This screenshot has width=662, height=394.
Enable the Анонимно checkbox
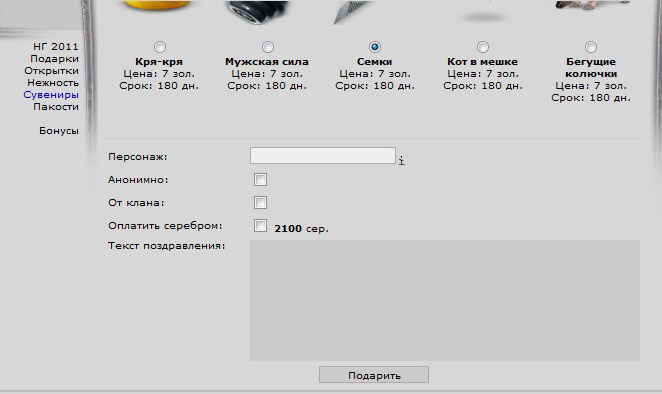(260, 179)
